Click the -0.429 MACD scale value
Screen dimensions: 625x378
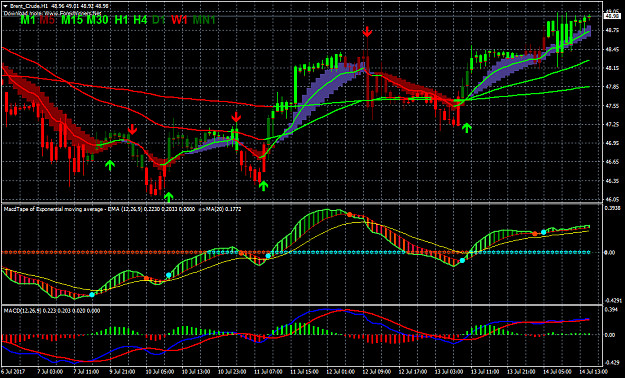click(611, 363)
